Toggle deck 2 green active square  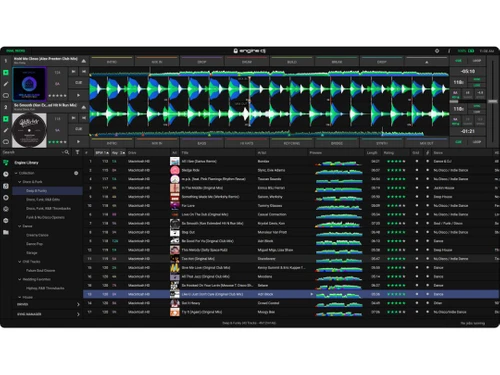[x=6, y=119]
